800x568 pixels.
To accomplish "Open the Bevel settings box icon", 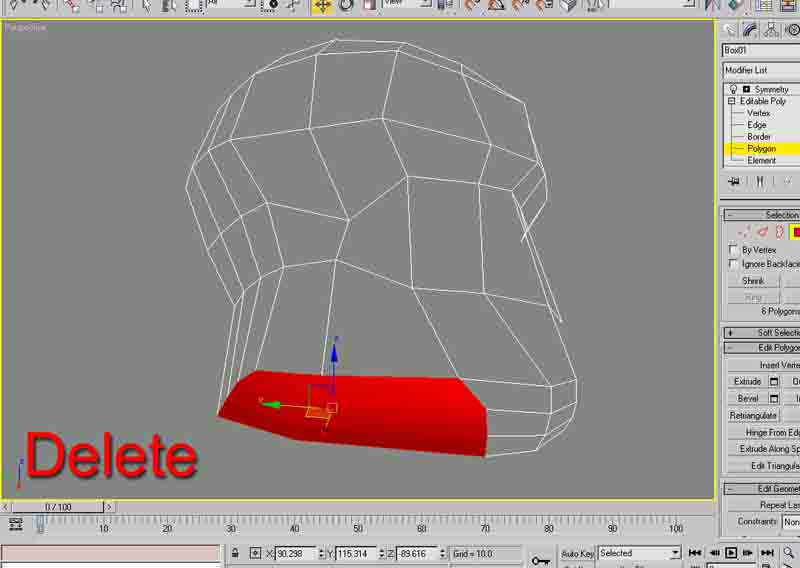I will click(773, 399).
